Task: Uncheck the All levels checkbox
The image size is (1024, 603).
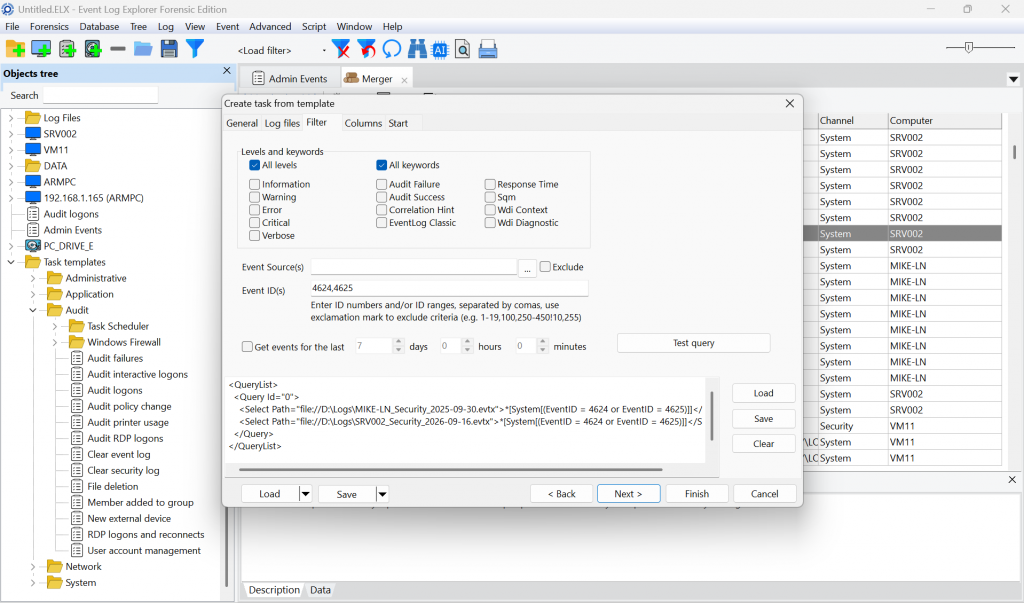Action: coord(255,165)
